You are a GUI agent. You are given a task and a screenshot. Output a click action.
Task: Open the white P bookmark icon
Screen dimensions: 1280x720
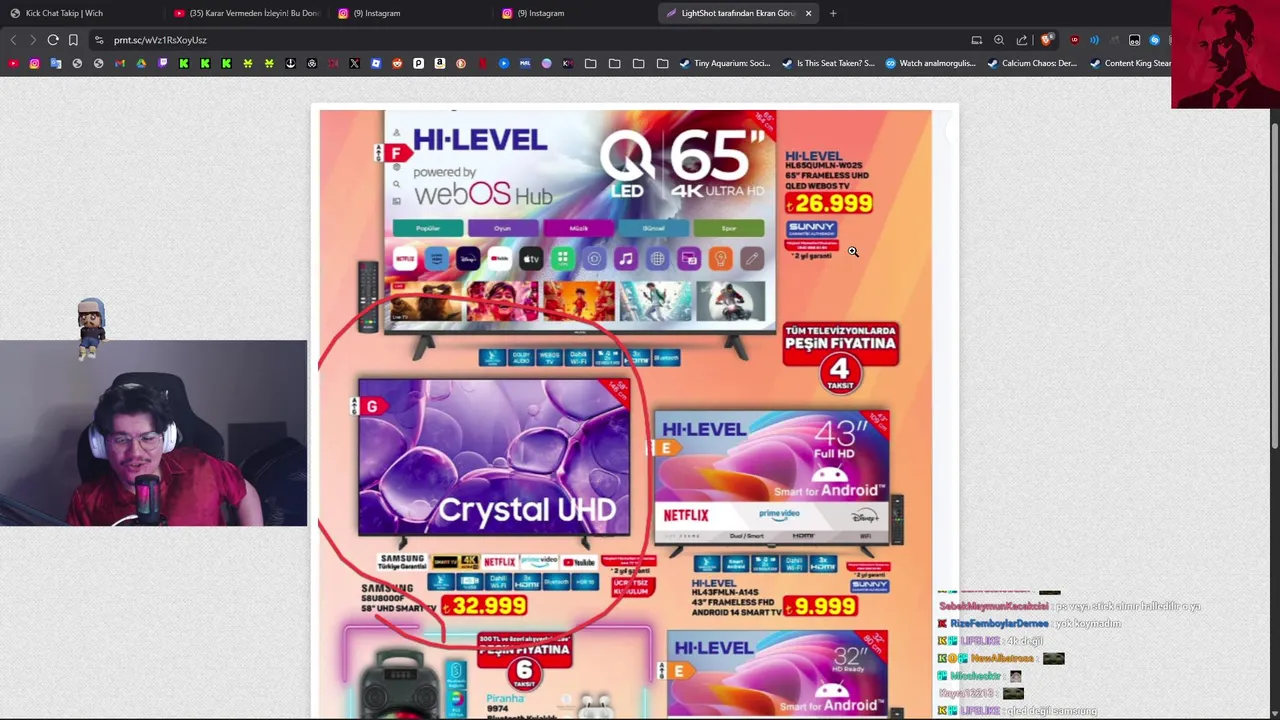pyautogui.click(x=418, y=63)
